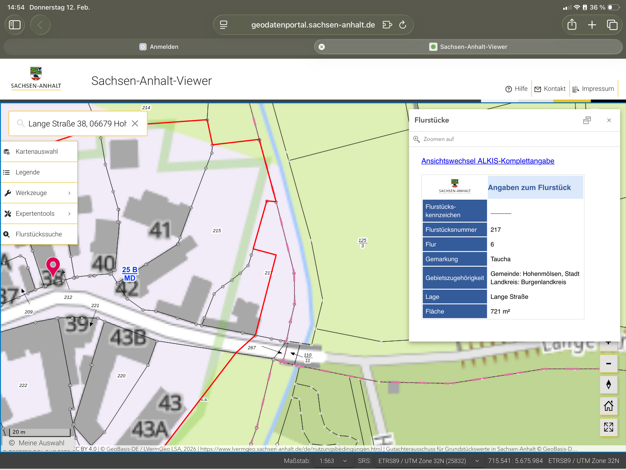The height and width of the screenshot is (470, 626).
Task: Open the SRS coordinate system dropdown
Action: click(425, 461)
